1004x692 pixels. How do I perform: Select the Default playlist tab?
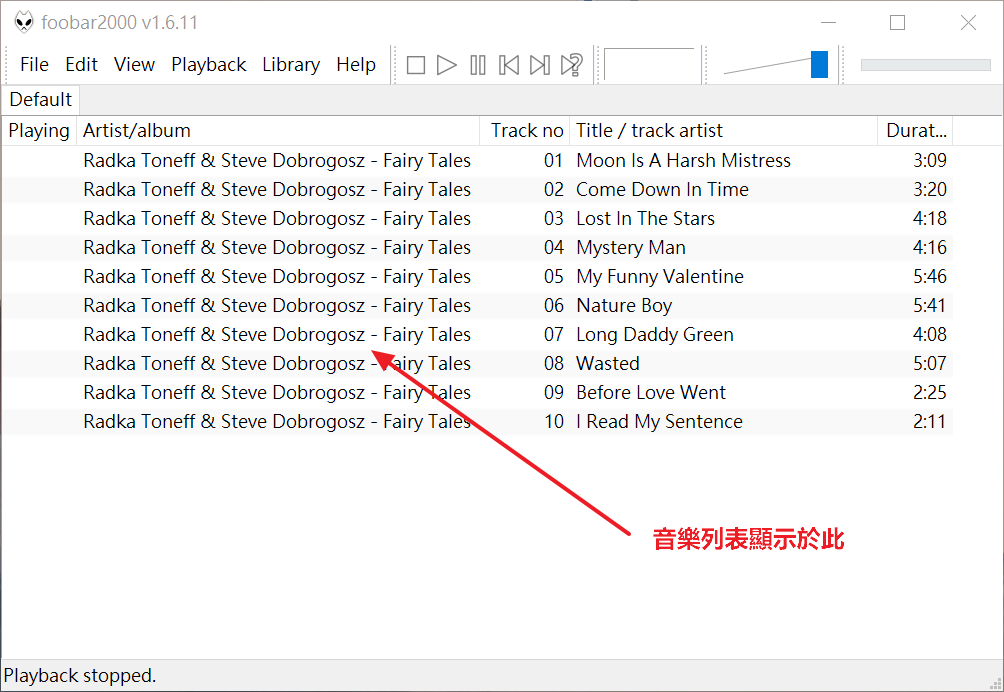coord(40,100)
